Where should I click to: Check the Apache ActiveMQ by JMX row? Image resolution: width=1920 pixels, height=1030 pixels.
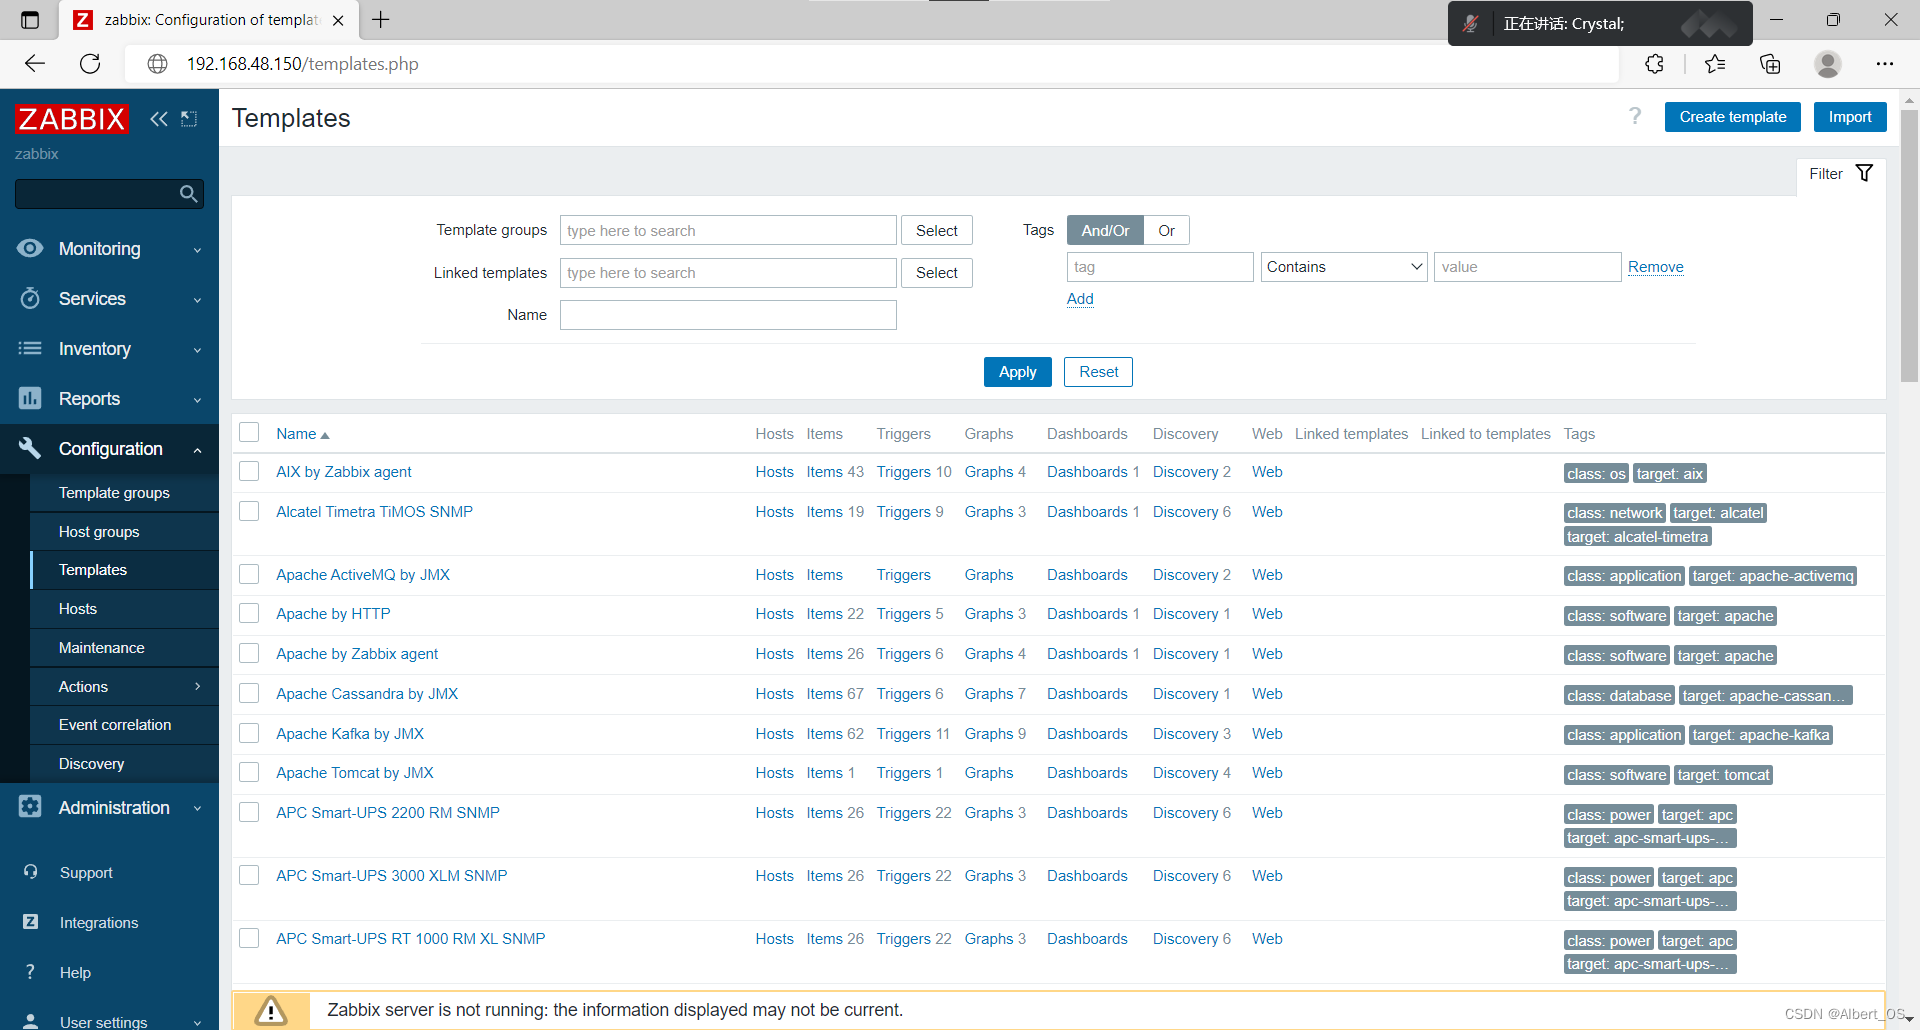[249, 574]
